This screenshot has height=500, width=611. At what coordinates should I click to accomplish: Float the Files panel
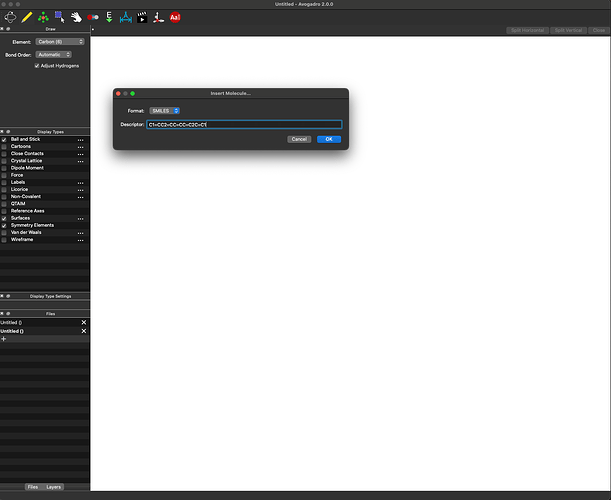click(8, 314)
